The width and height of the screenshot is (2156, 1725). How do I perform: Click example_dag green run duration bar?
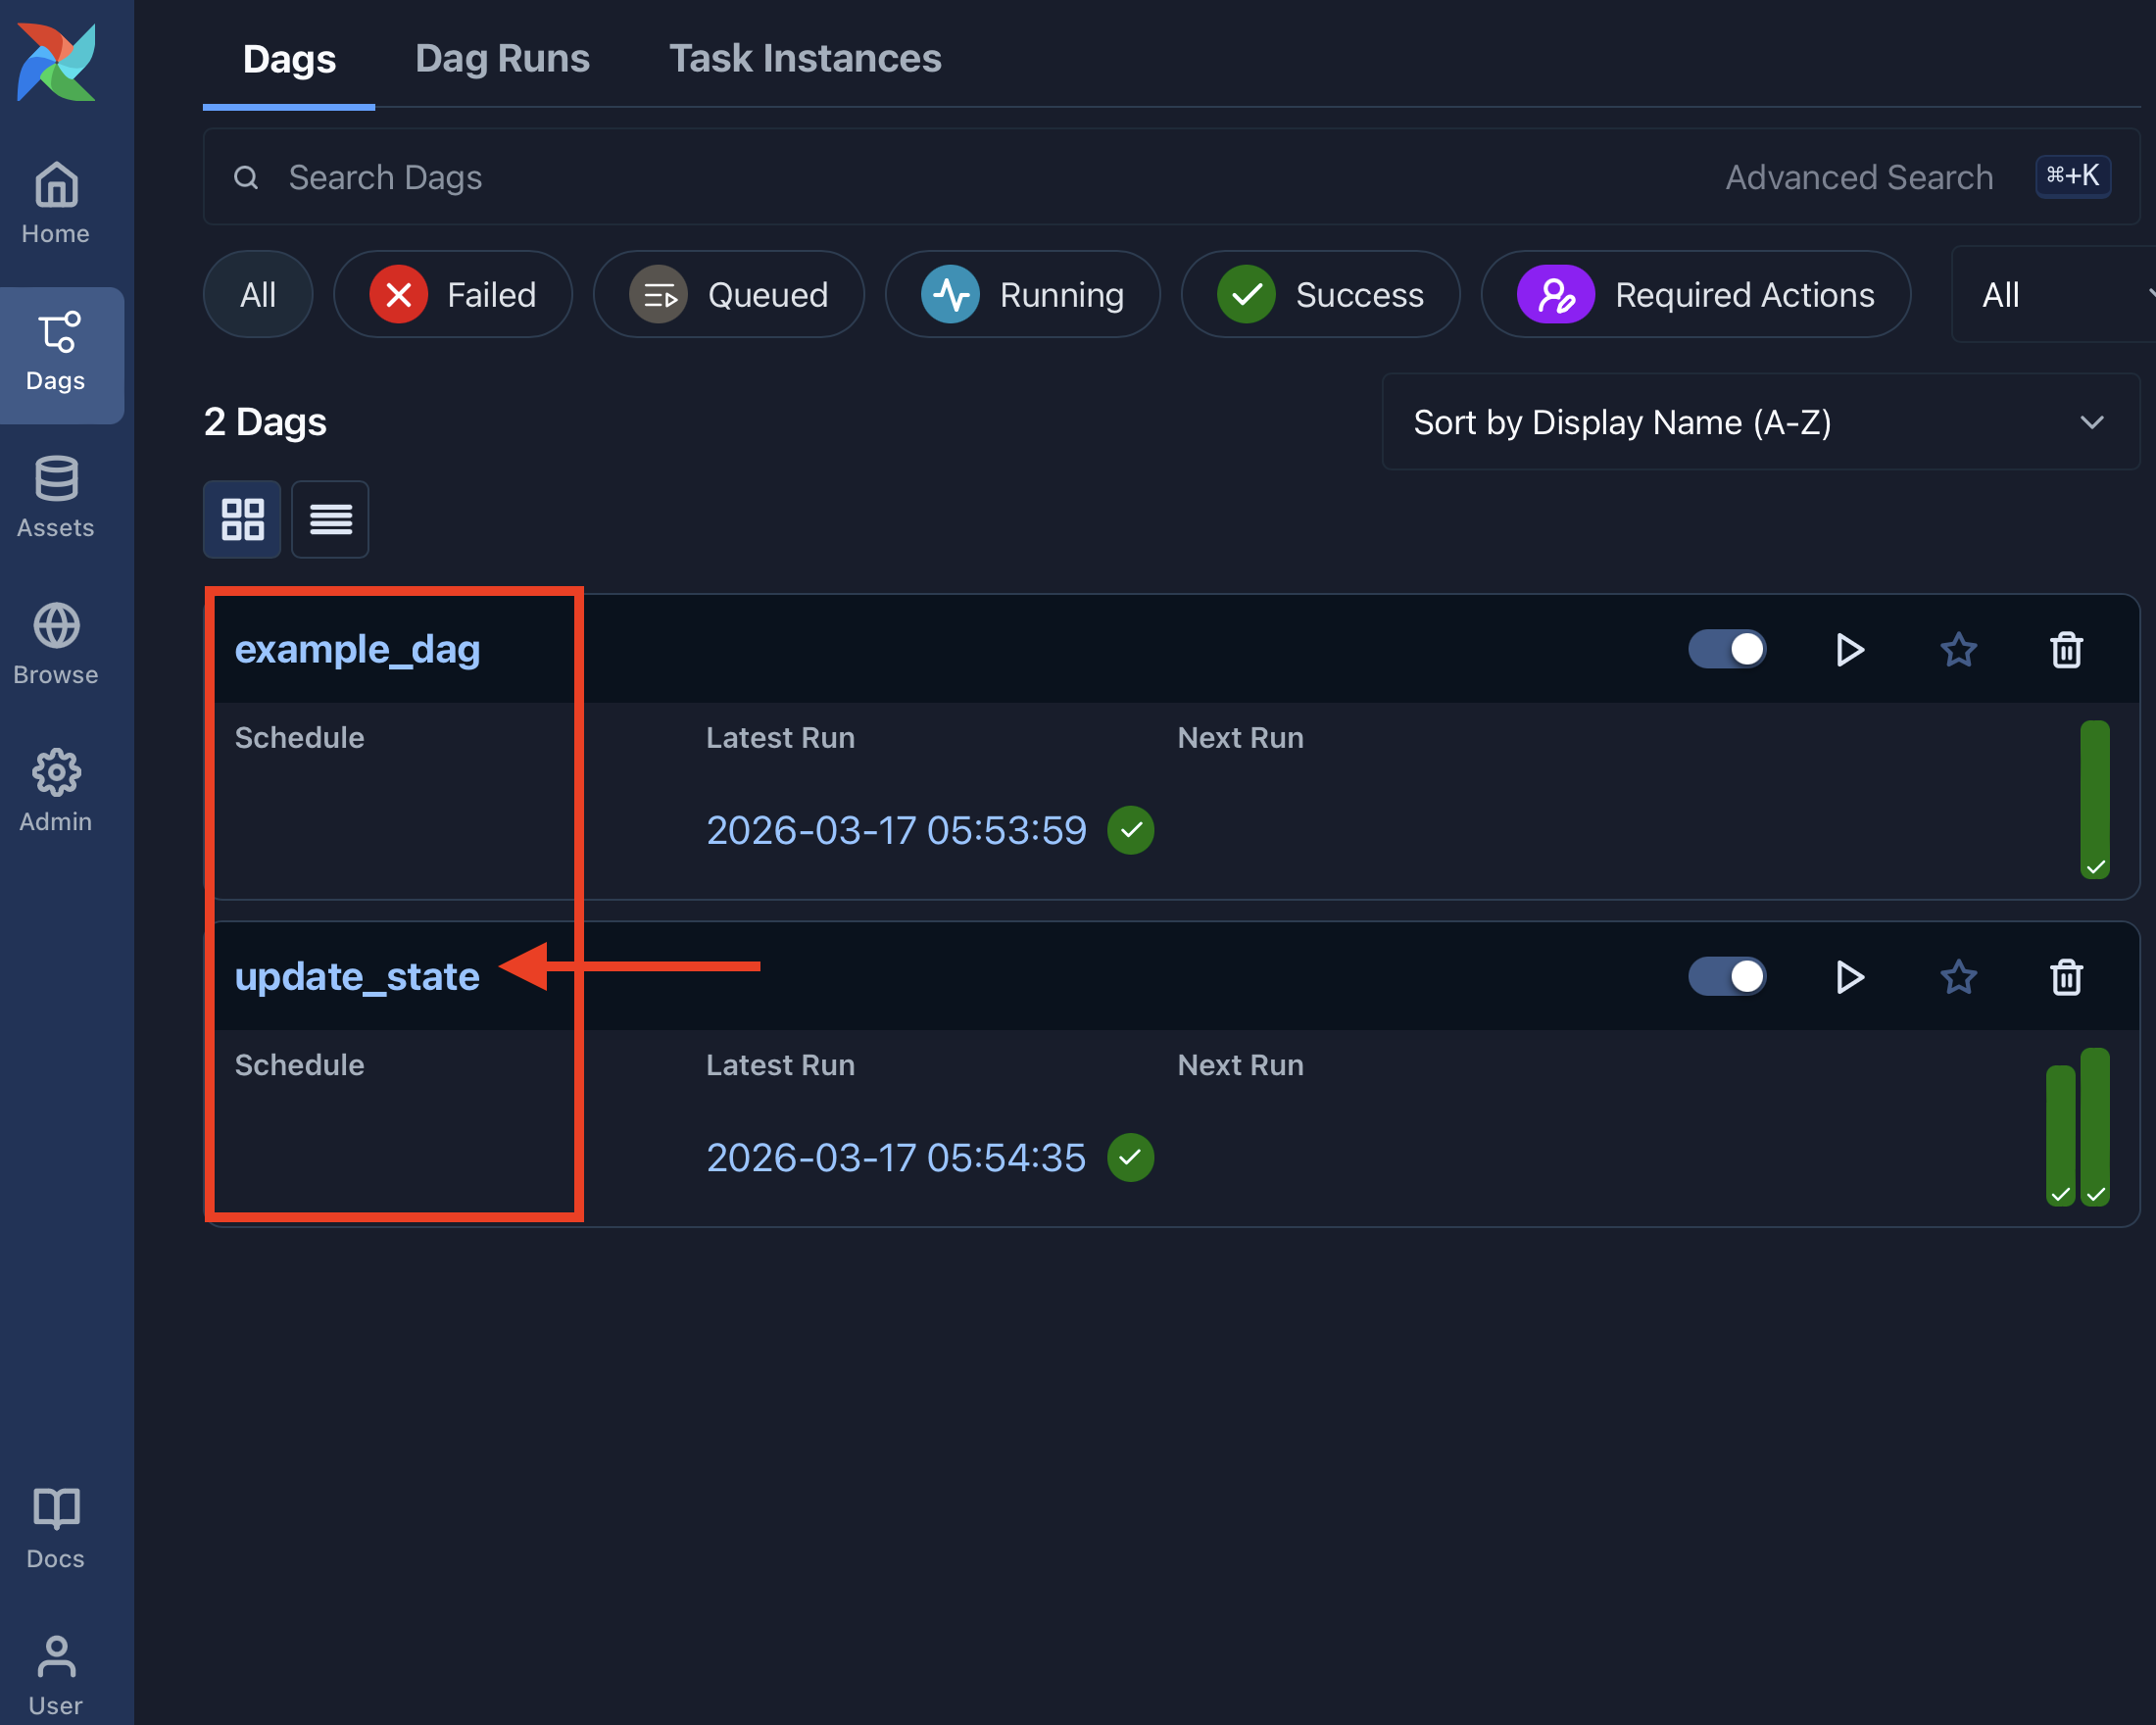(2095, 800)
